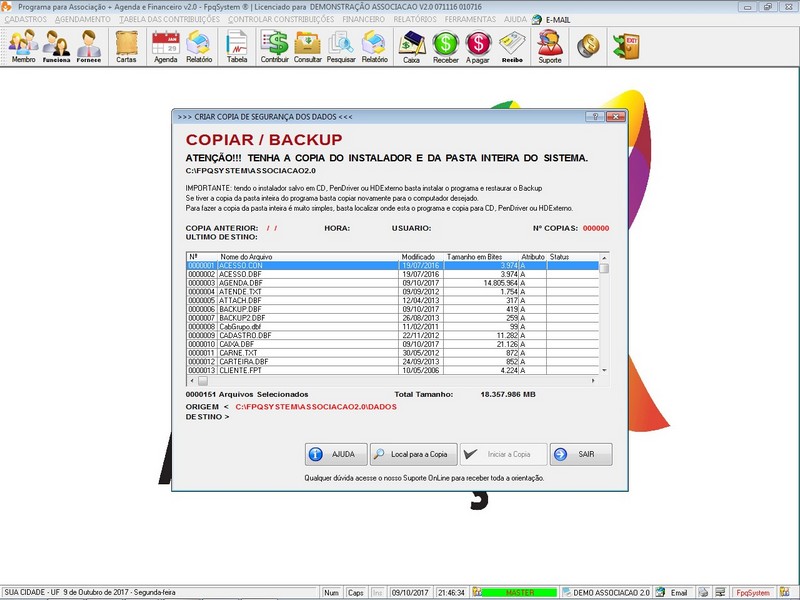Select the CAIXA.DBF row
Viewport: 800px width, 600px height.
click(392, 344)
